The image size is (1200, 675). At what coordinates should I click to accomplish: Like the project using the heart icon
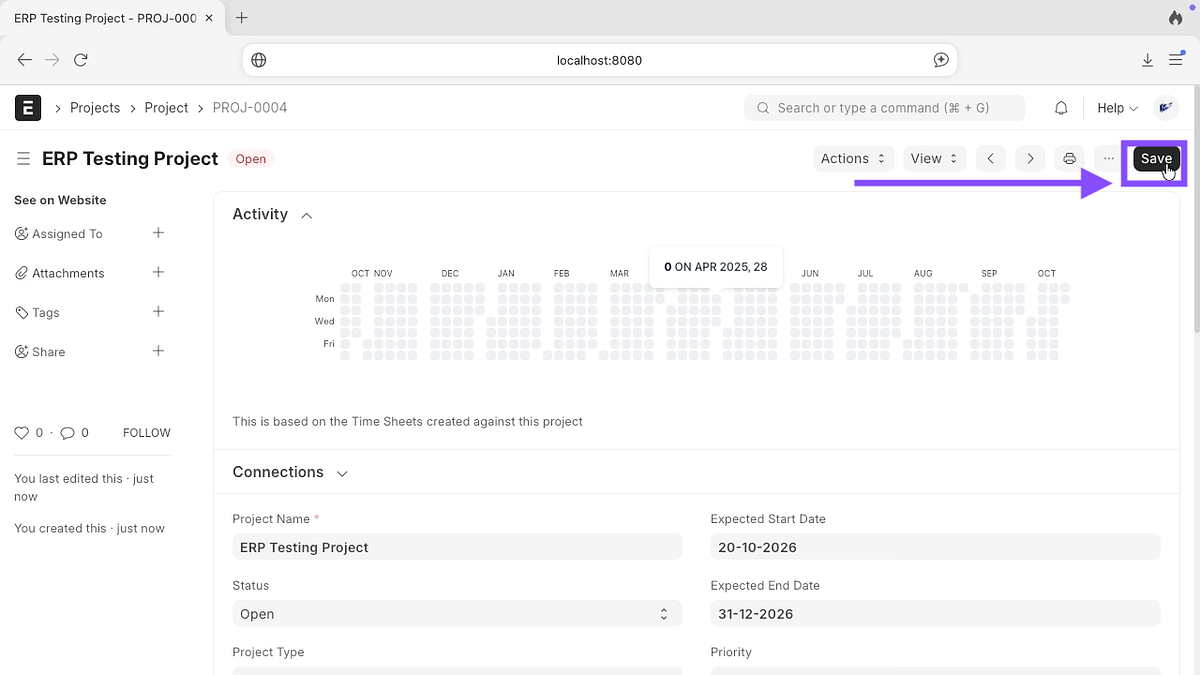click(20, 432)
